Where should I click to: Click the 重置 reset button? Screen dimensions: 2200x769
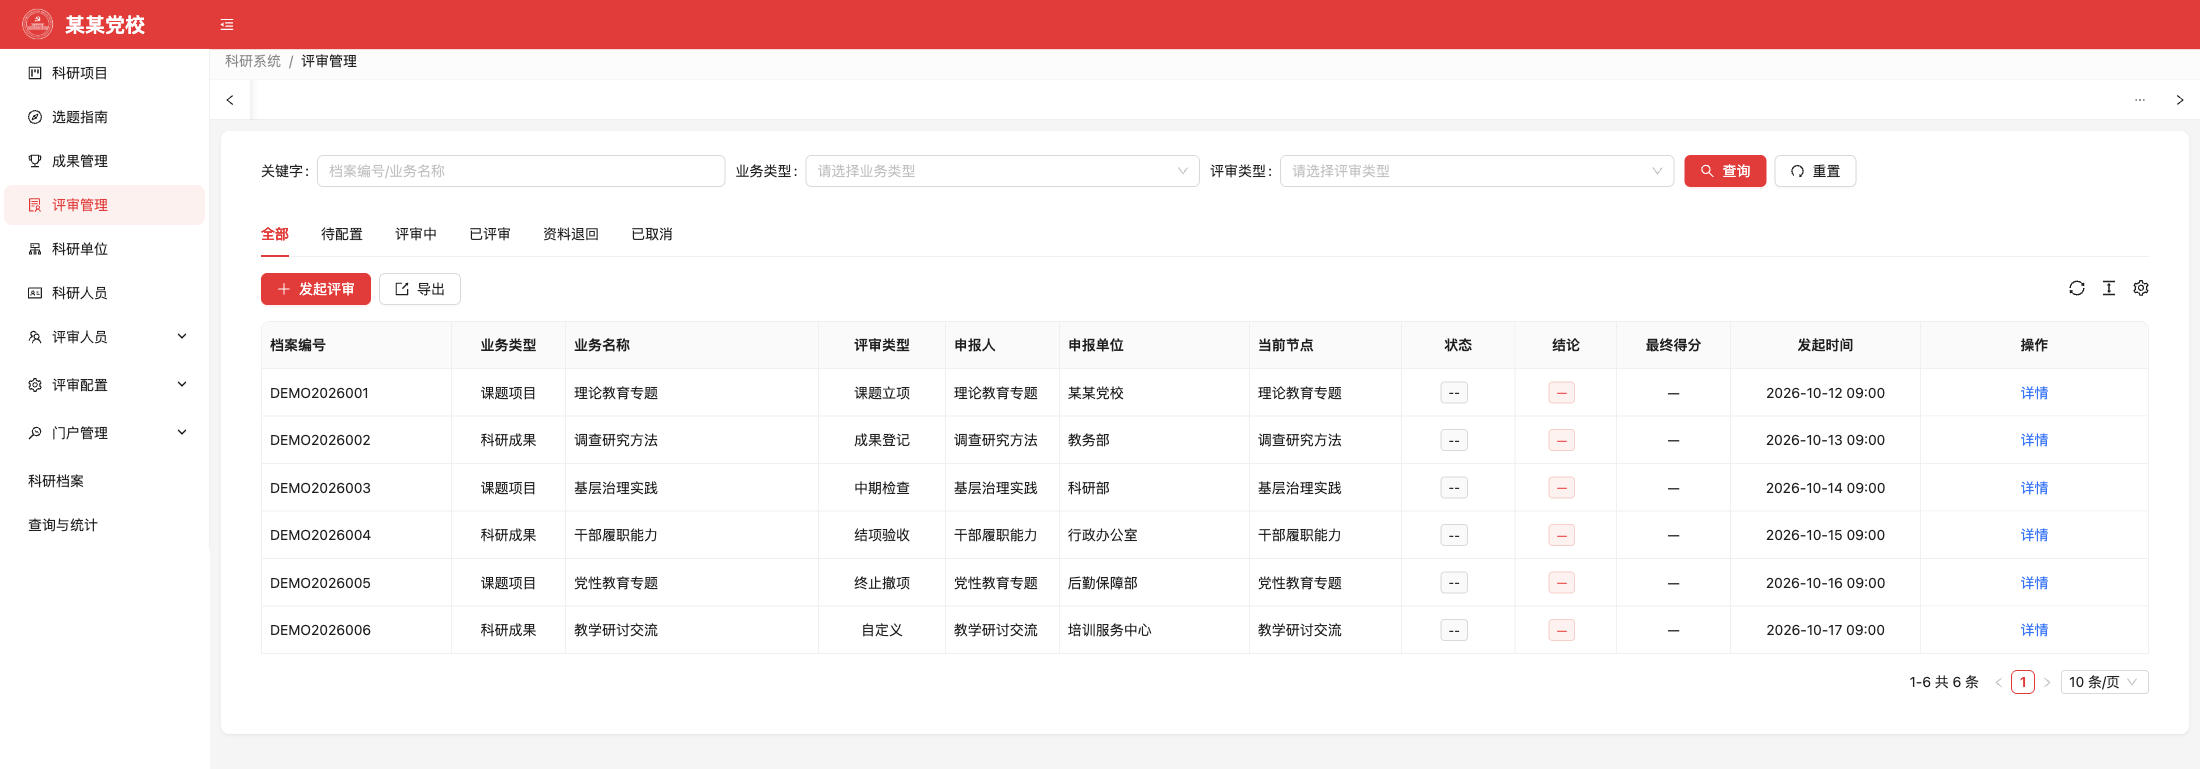(1815, 171)
